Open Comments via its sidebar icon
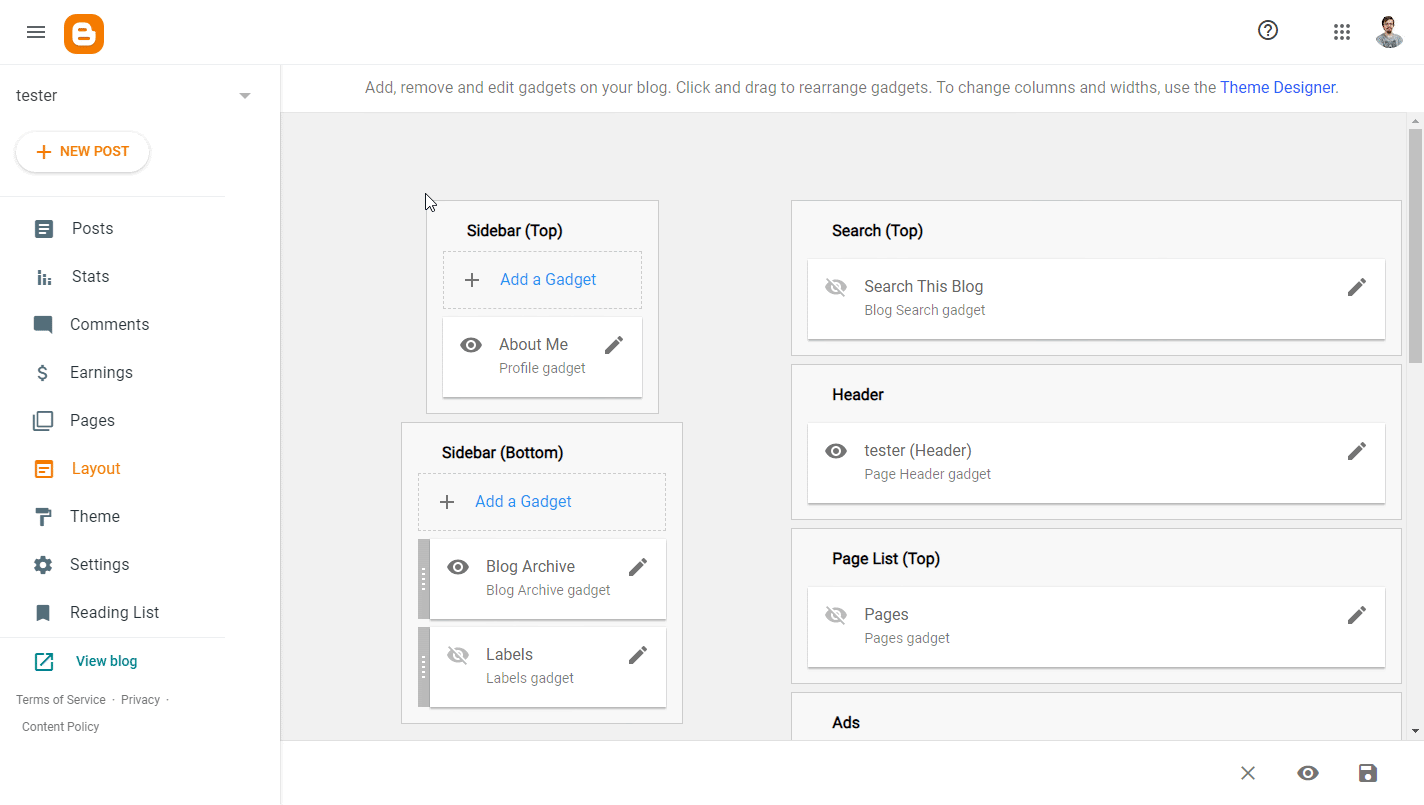This screenshot has height=805, width=1424. (43, 324)
